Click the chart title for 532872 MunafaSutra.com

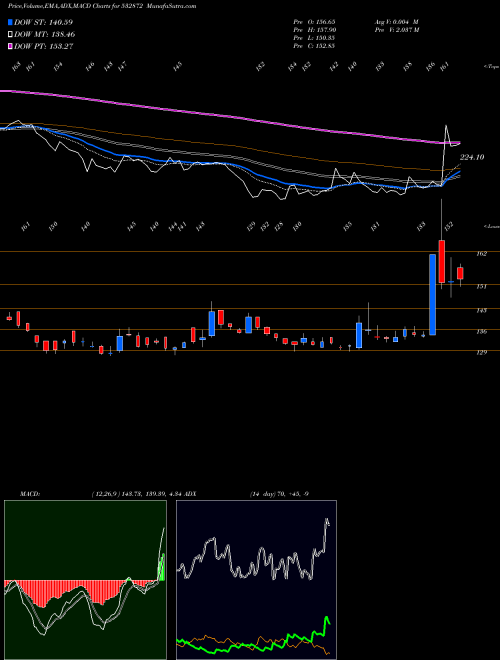(102, 6)
